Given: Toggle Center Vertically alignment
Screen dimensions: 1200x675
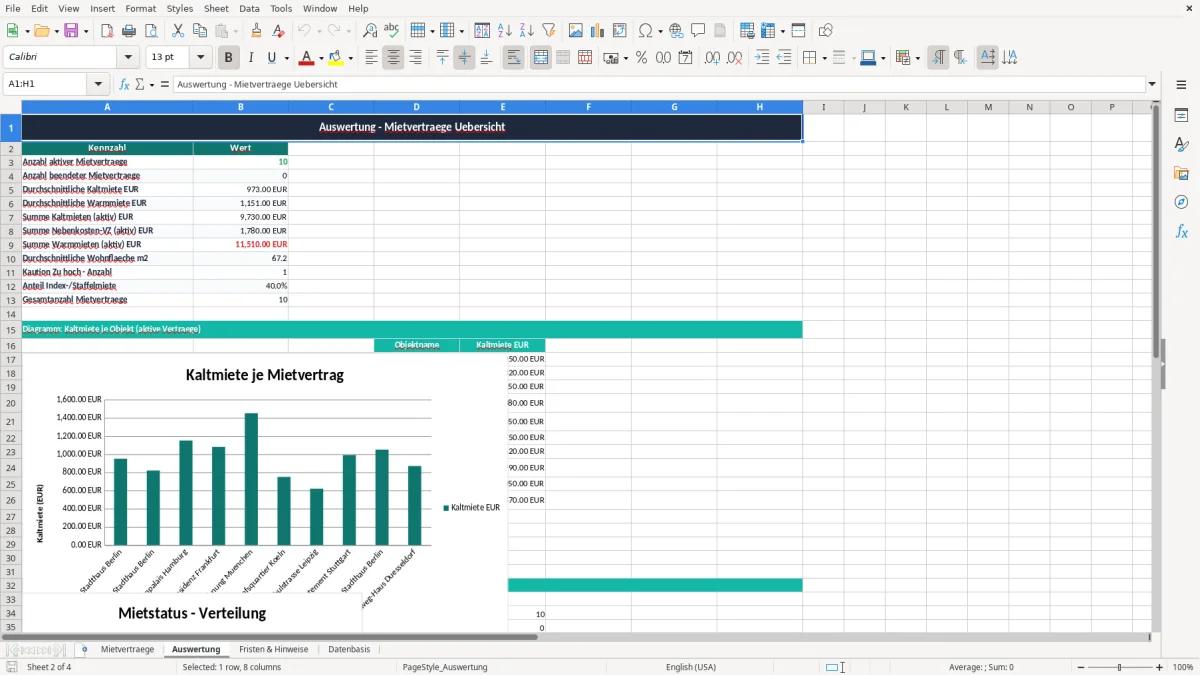Looking at the screenshot, I should pos(464,58).
